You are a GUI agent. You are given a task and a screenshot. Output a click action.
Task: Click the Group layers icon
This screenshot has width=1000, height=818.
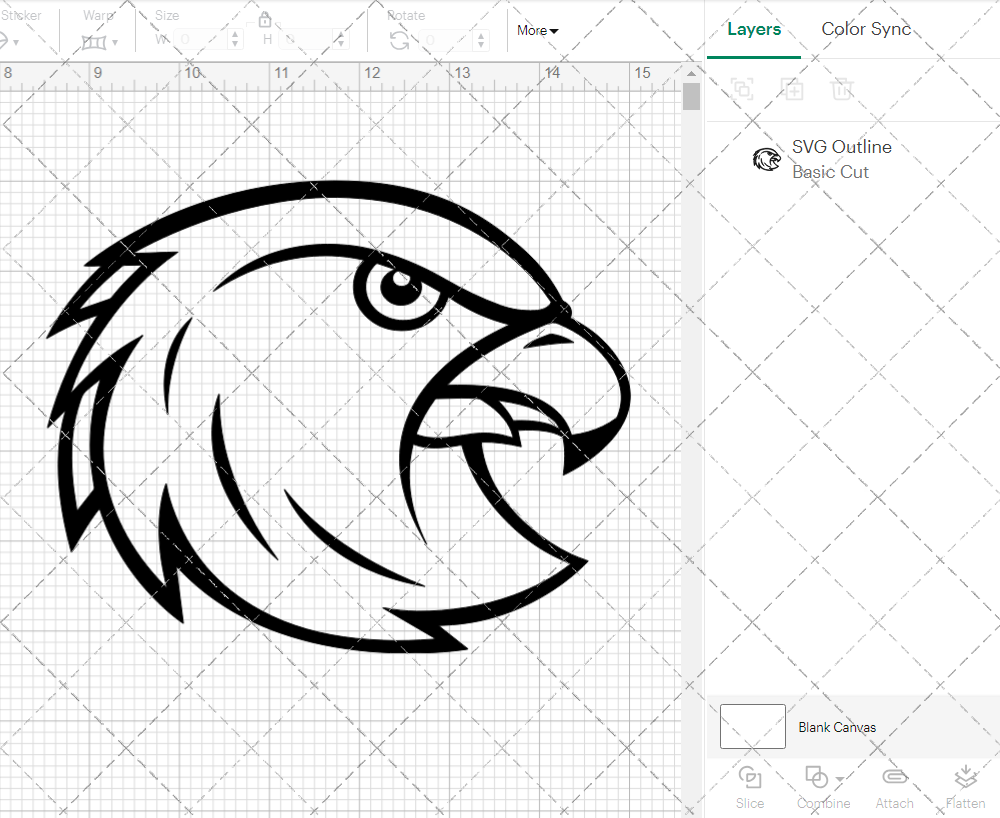(743, 89)
